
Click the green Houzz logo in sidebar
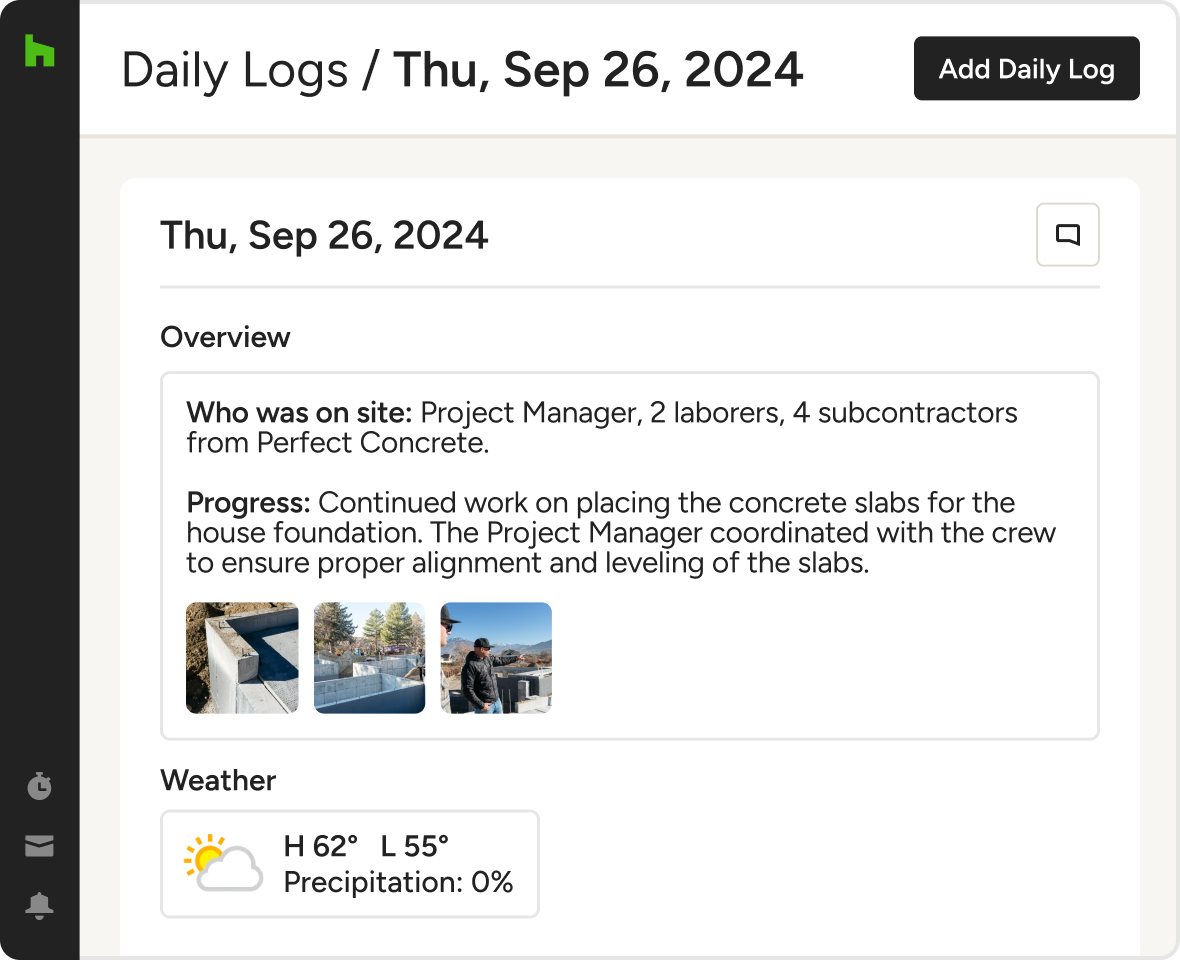click(39, 51)
